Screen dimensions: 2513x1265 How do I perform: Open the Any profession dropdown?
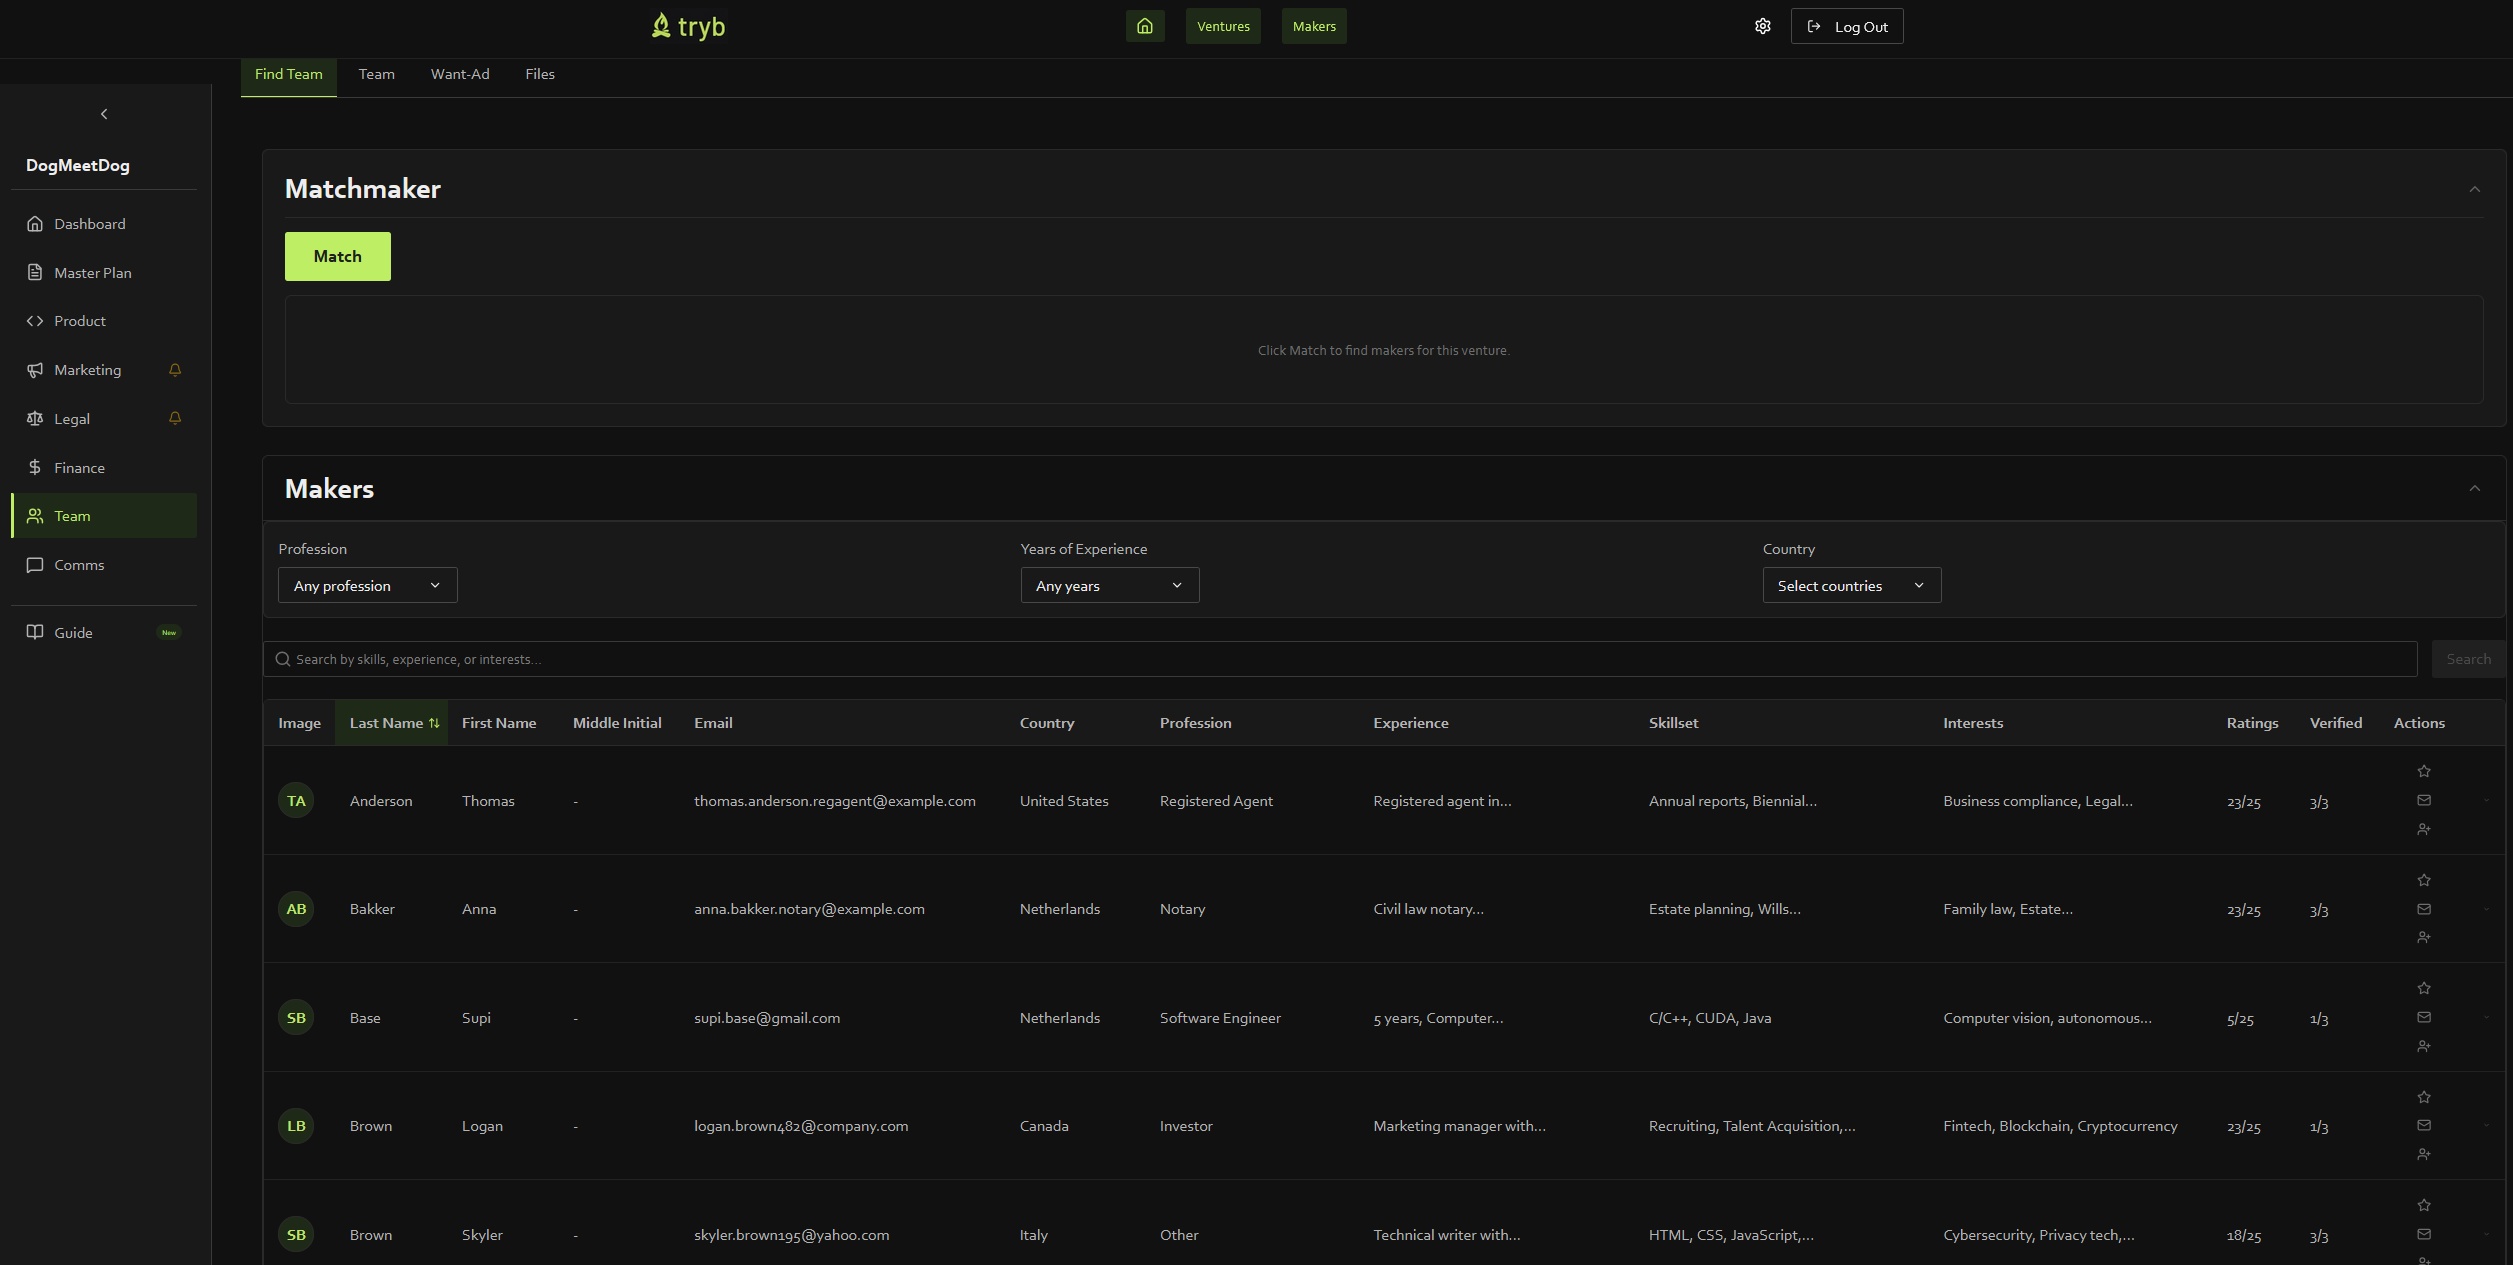point(367,585)
